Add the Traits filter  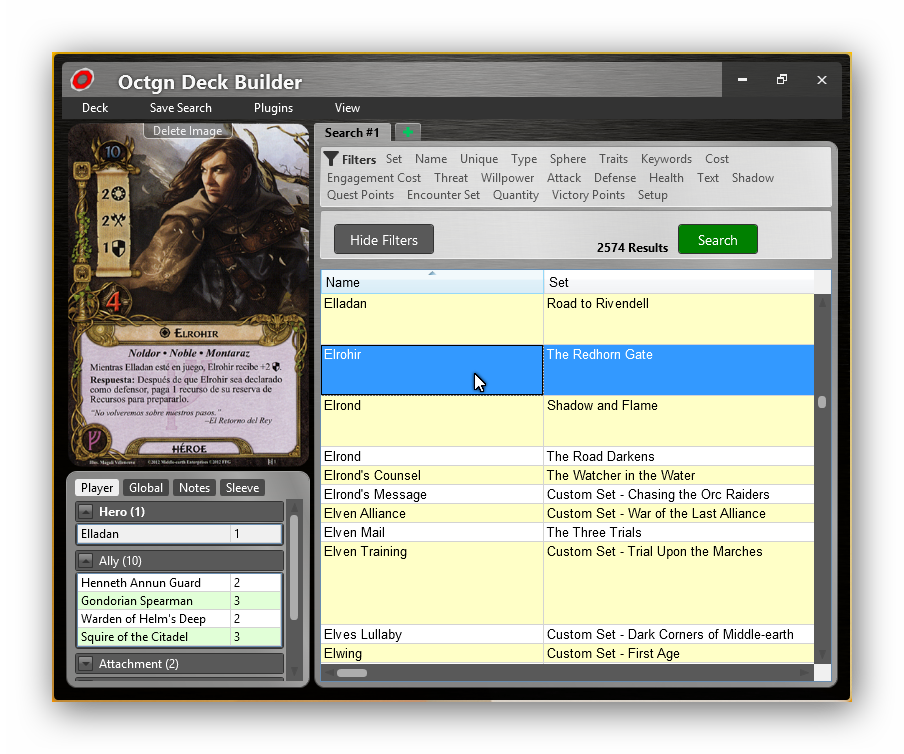click(x=613, y=159)
